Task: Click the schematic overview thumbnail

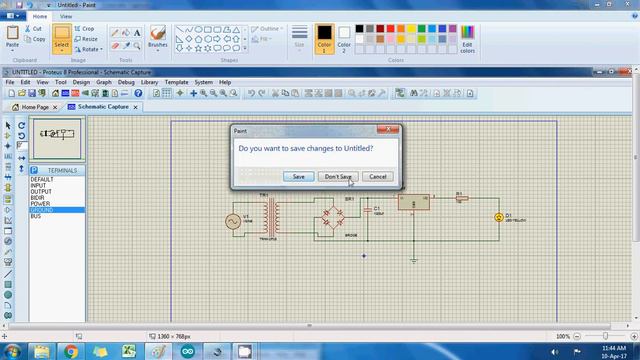Action: click(57, 139)
